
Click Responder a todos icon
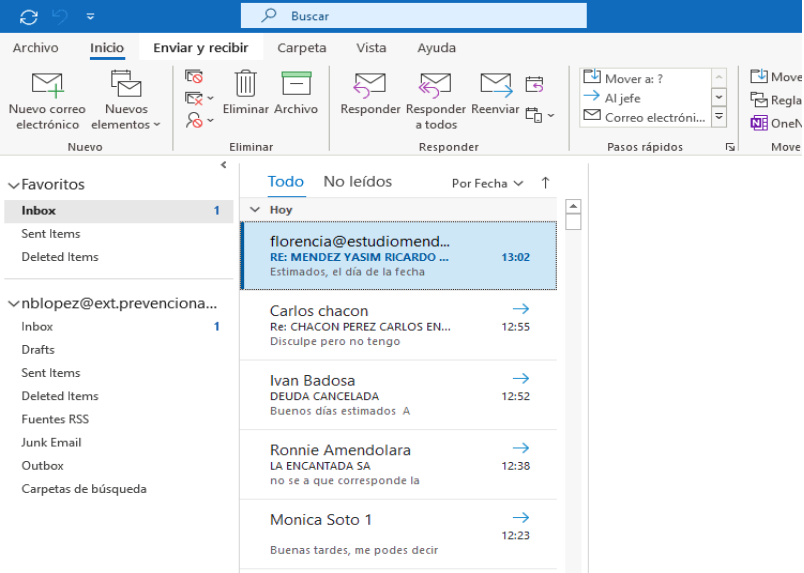click(435, 84)
